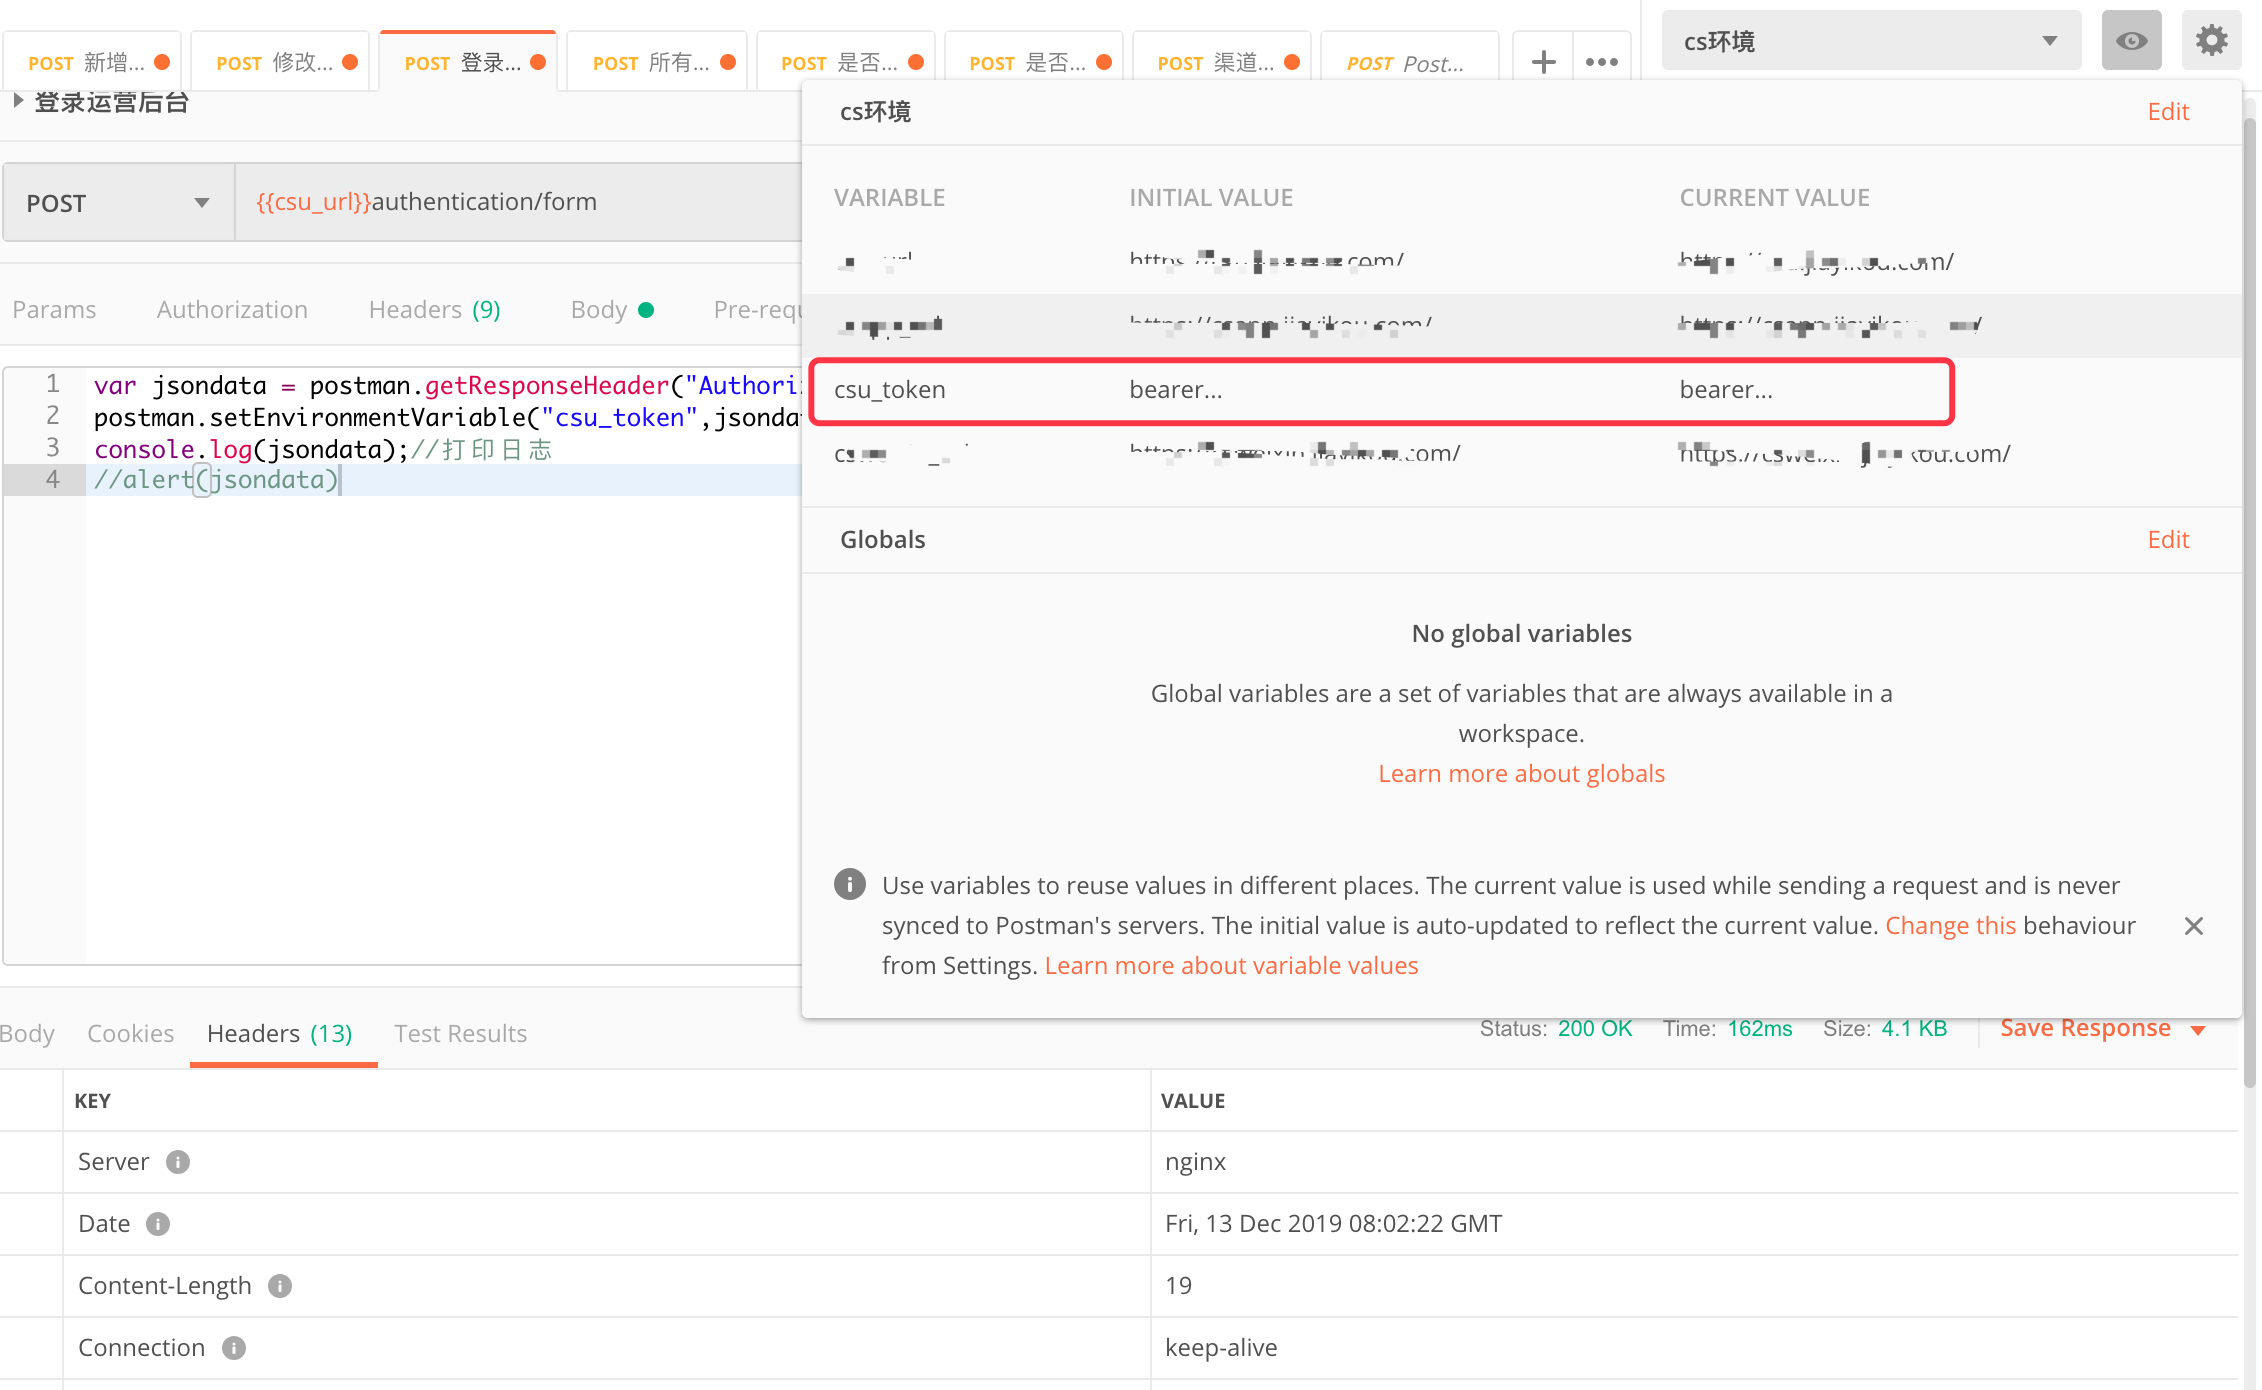The height and width of the screenshot is (1390, 2262).
Task: Click info icon beside Date key
Action: pyautogui.click(x=160, y=1223)
